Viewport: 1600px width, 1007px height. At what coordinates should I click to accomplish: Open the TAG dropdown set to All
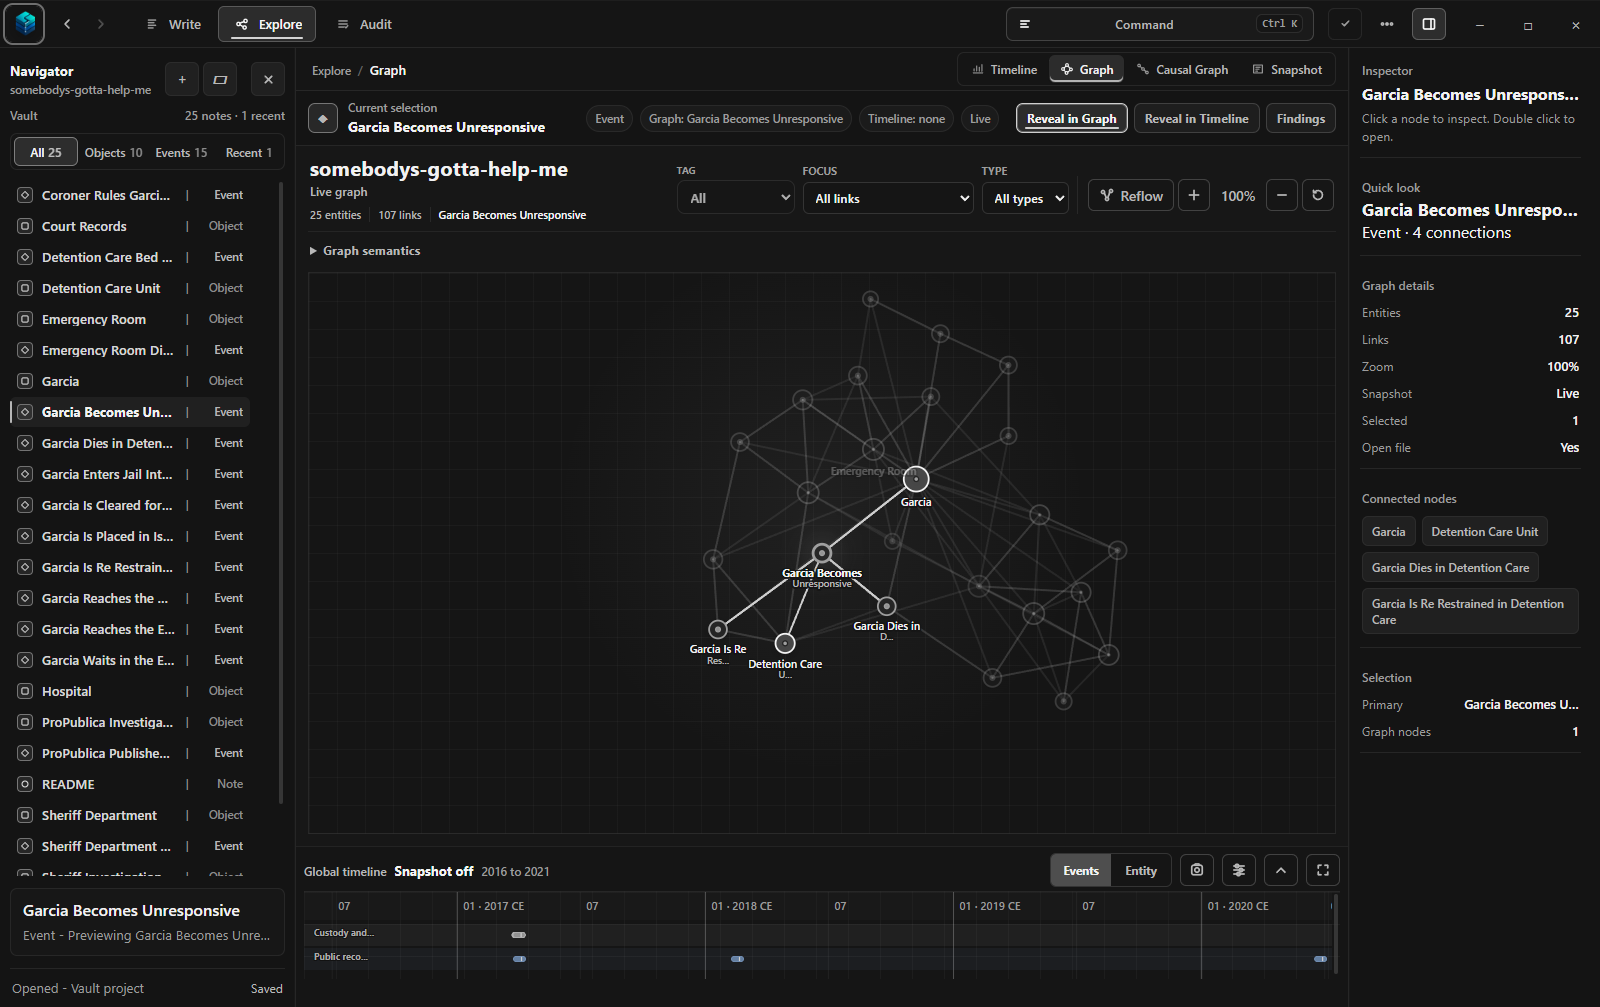pos(736,198)
